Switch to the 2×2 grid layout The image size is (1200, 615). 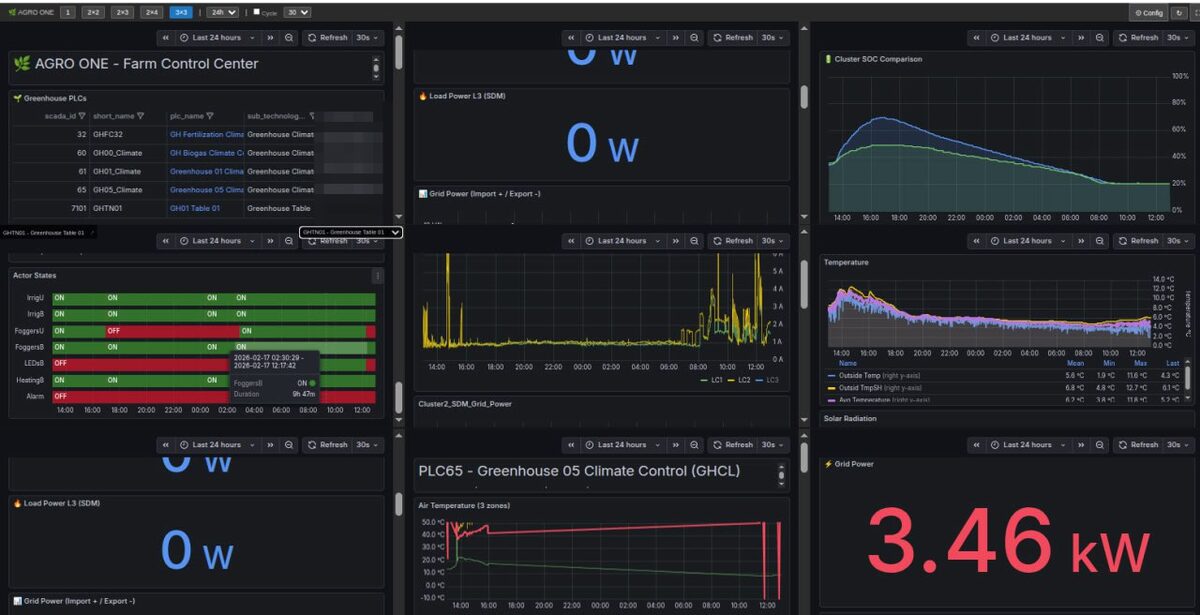92,13
